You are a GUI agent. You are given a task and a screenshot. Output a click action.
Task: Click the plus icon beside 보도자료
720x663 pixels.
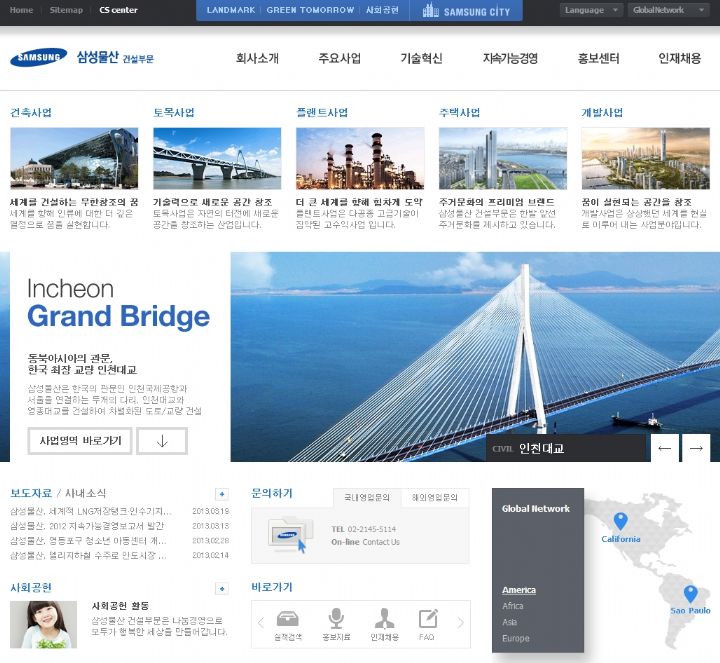(x=222, y=494)
